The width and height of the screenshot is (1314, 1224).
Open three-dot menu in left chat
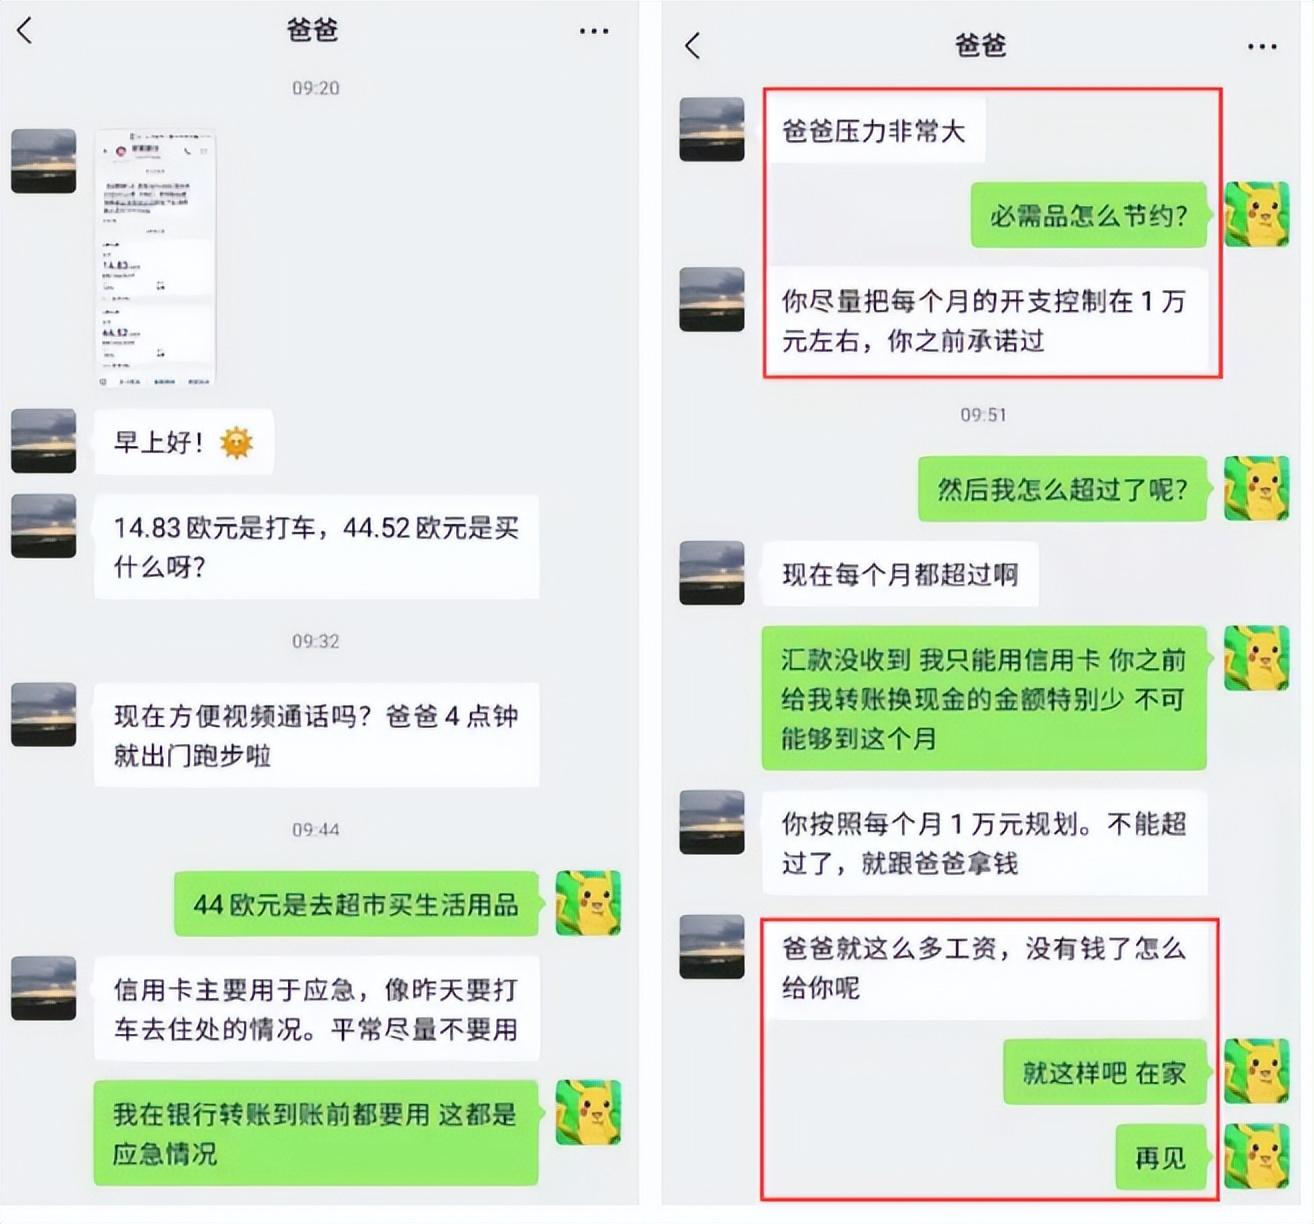coord(594,32)
